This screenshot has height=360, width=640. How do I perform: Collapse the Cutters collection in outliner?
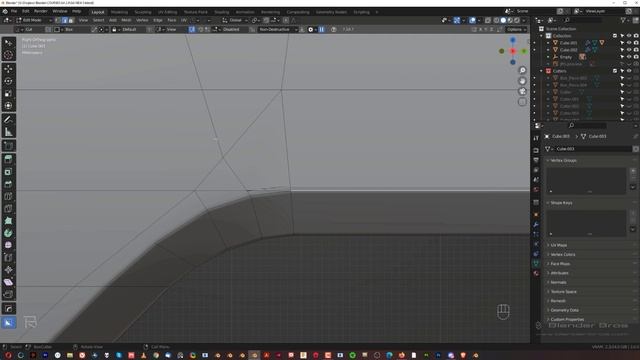(542, 71)
